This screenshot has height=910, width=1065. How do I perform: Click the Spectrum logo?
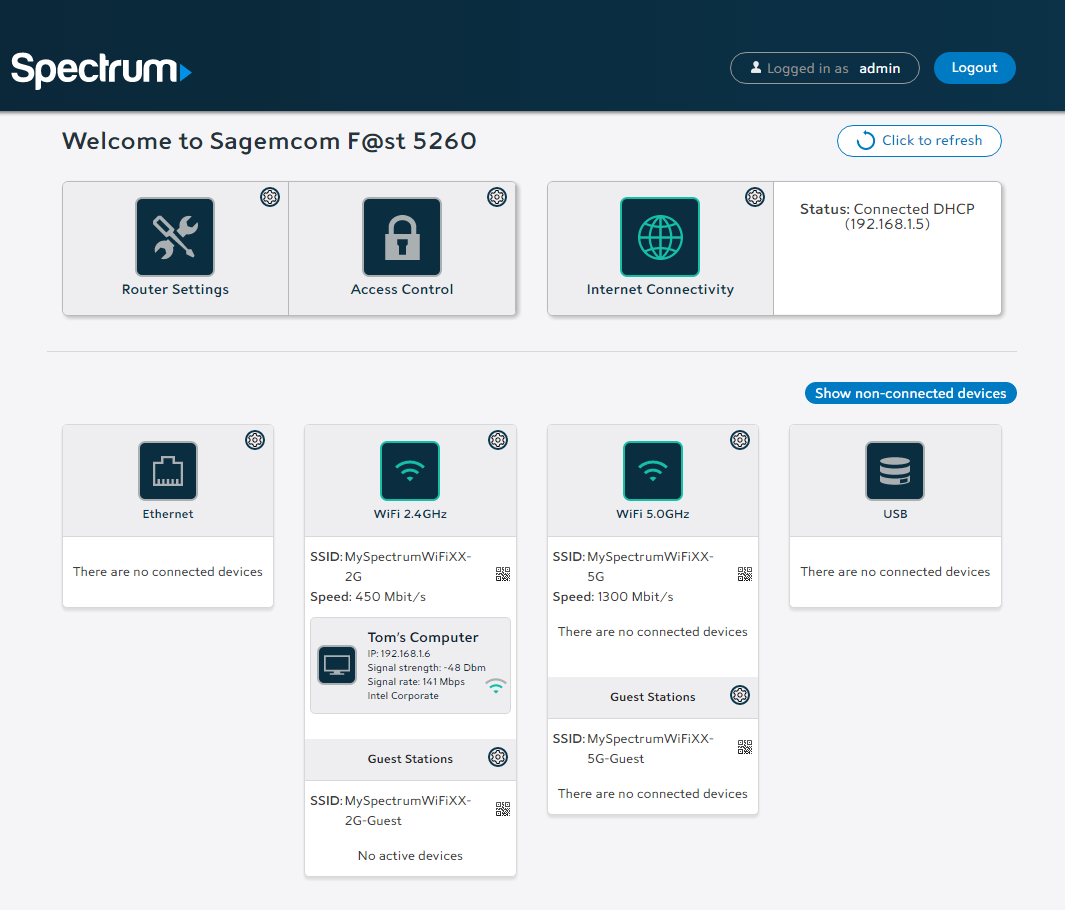(x=101, y=70)
